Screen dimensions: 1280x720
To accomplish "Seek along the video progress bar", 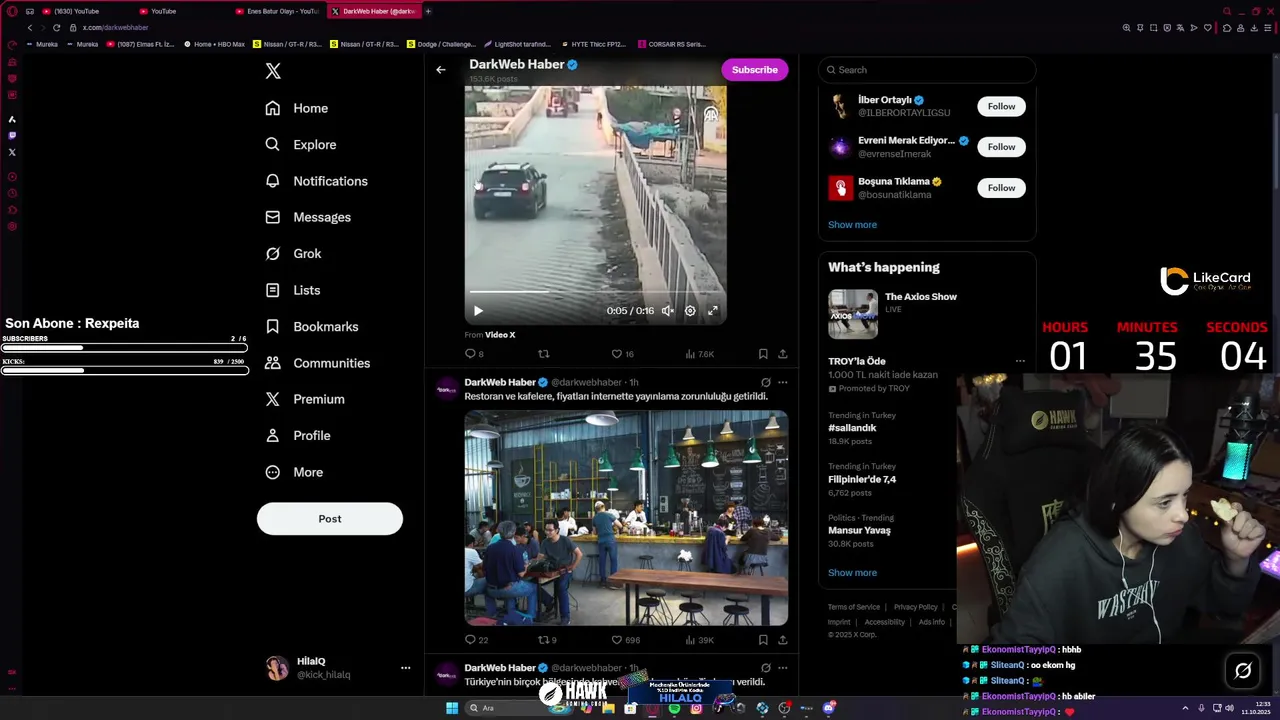I will [595, 292].
